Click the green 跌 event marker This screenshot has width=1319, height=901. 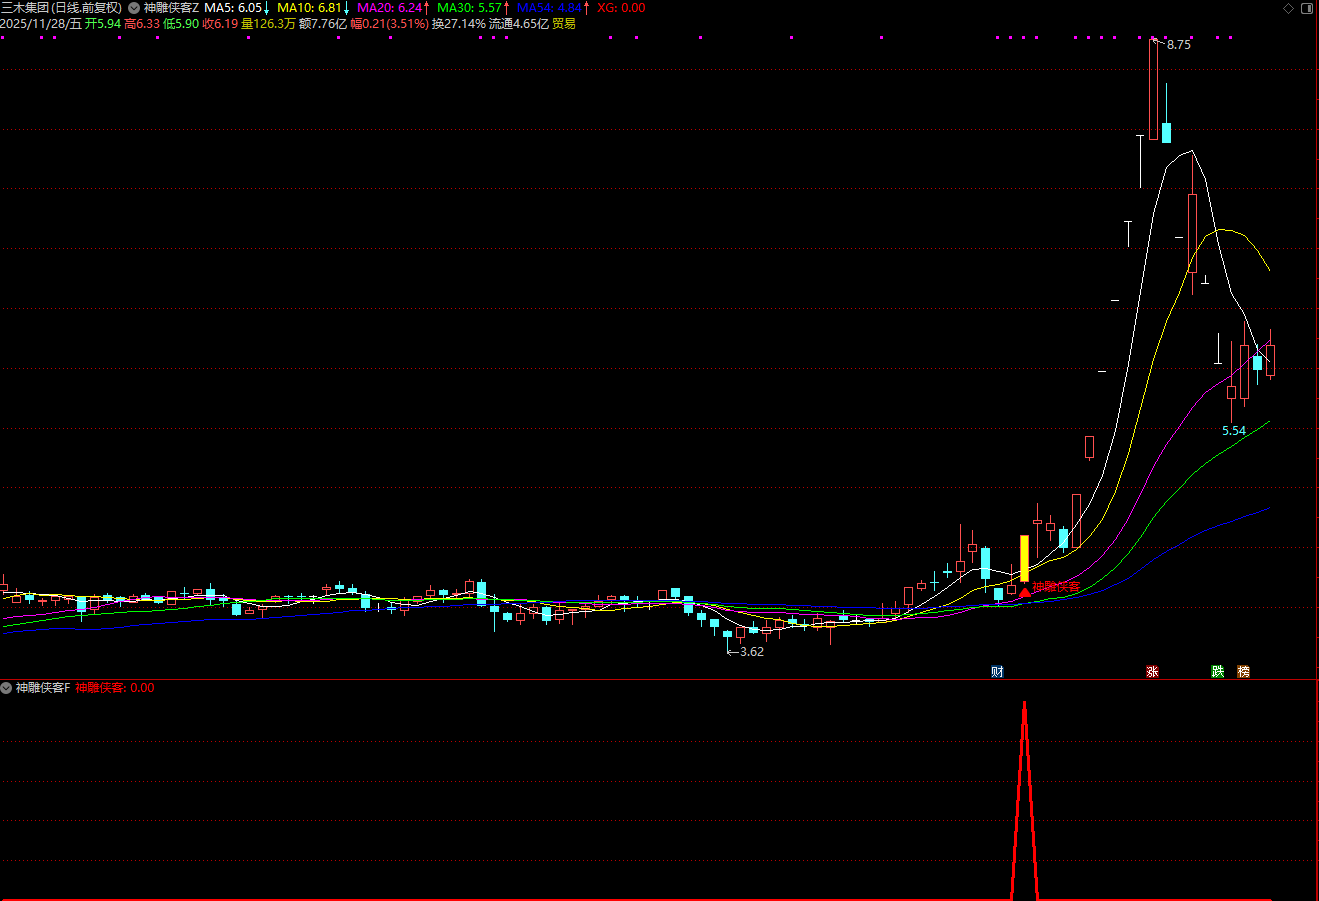[1217, 671]
